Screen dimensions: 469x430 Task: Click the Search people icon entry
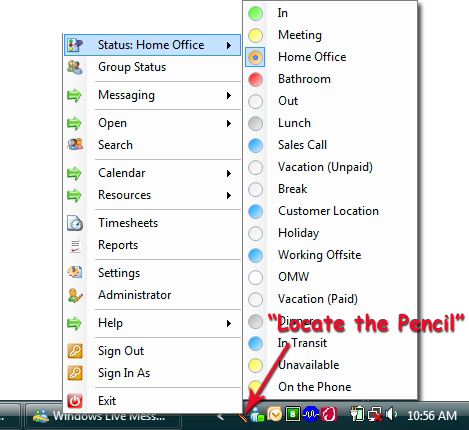152,145
